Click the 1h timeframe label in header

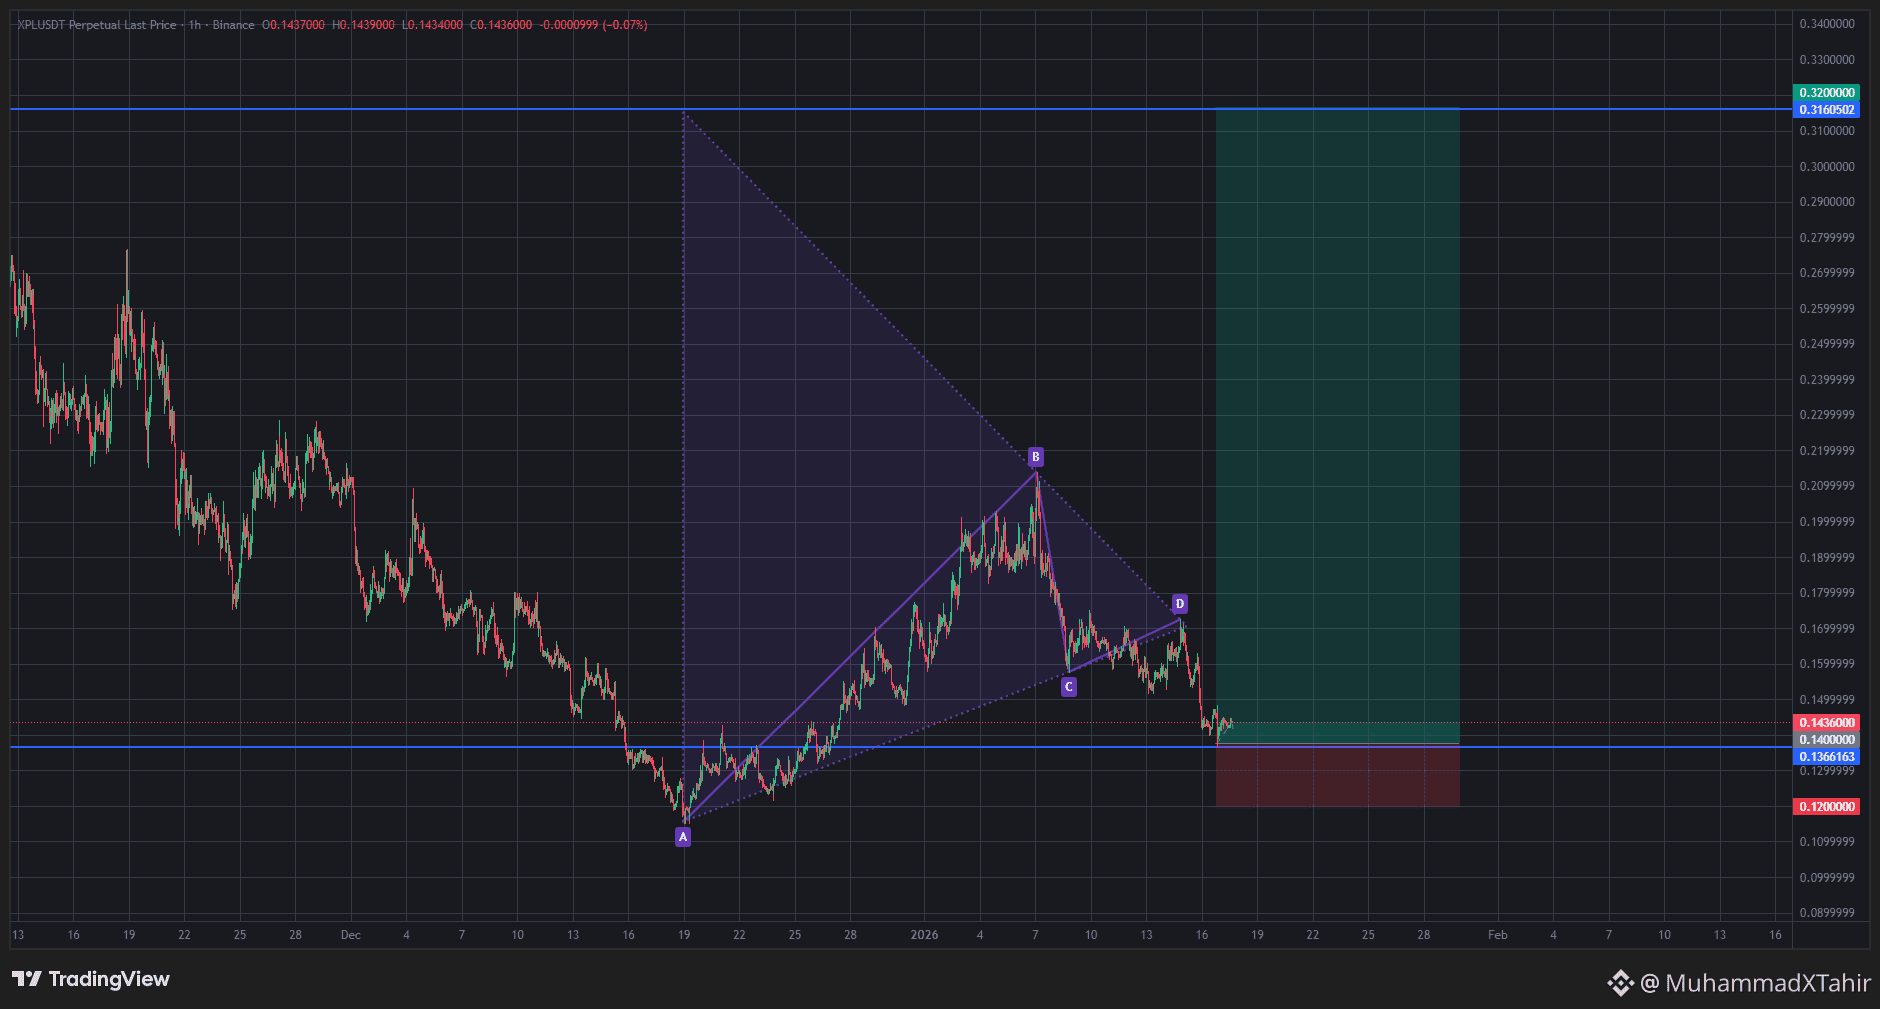[195, 25]
